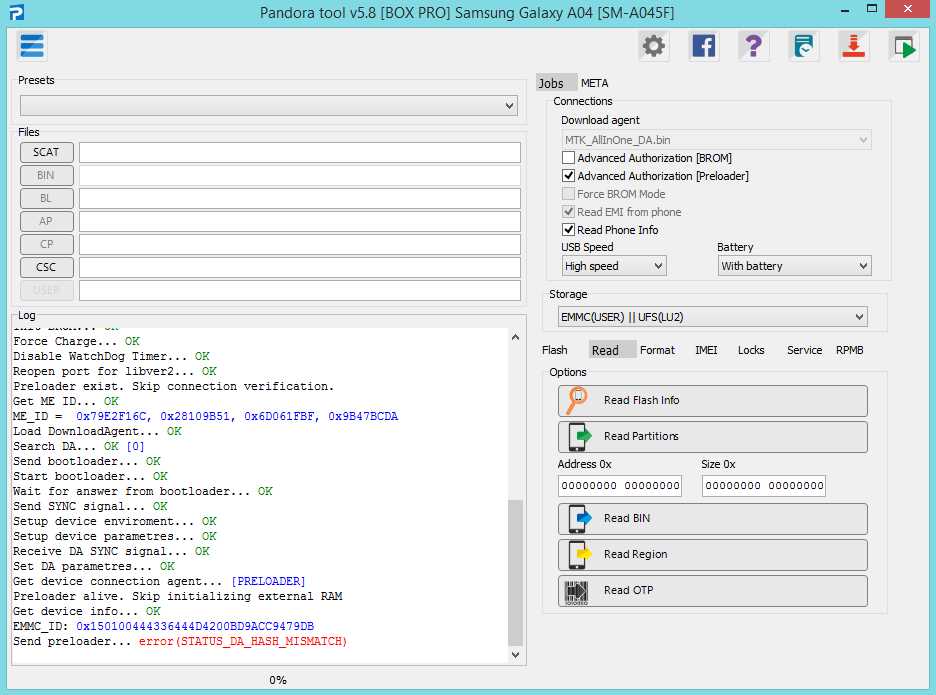Open the Service tab
The width and height of the screenshot is (936, 695).
point(804,350)
